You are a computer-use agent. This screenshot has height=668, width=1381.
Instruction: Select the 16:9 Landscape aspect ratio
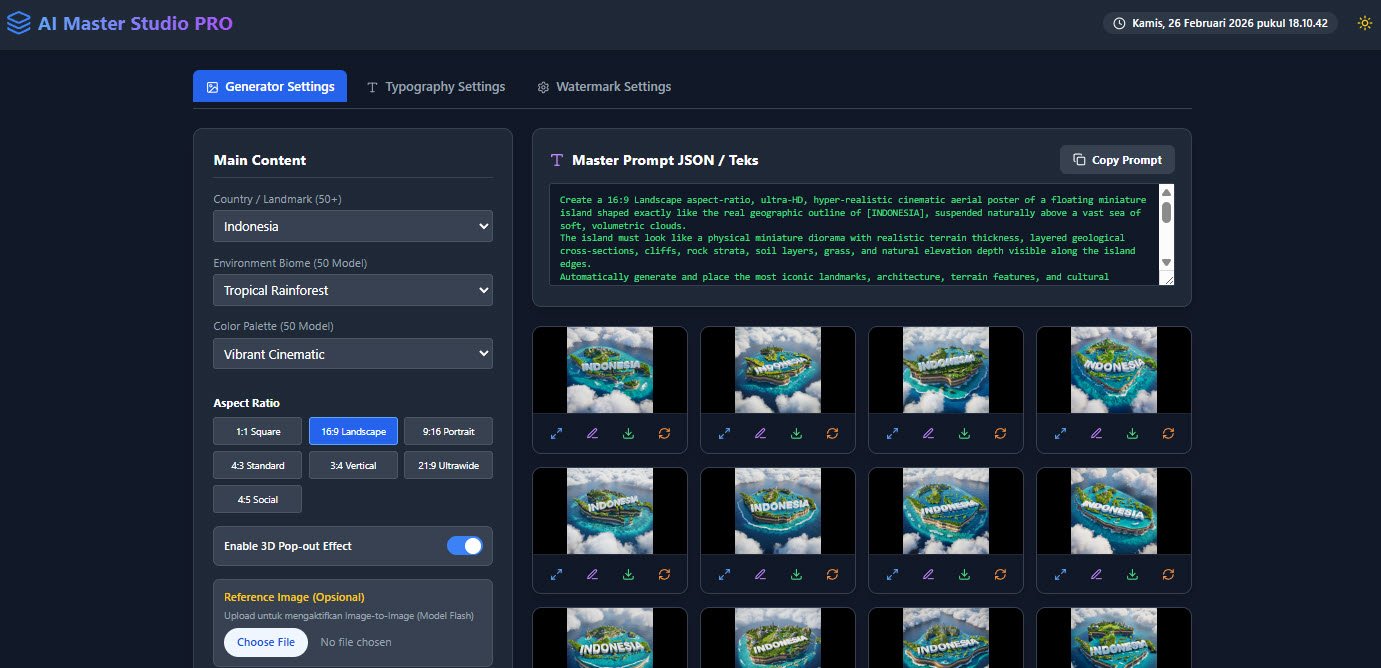tap(353, 432)
